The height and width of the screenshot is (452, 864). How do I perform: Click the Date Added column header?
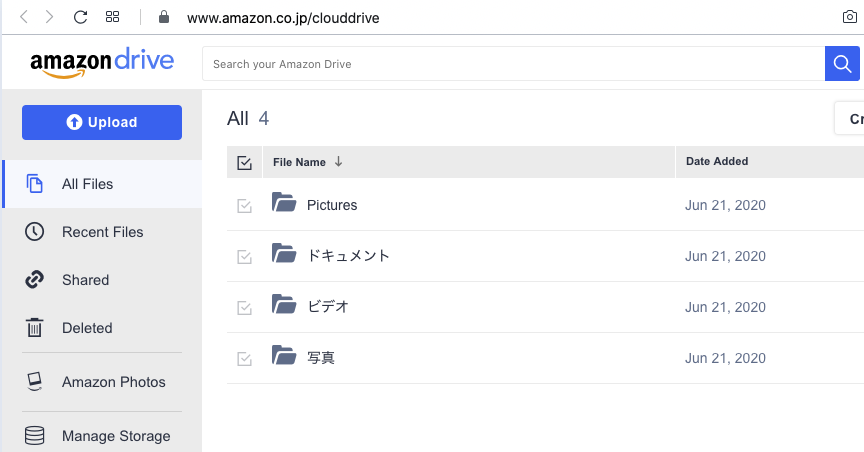pos(717,161)
